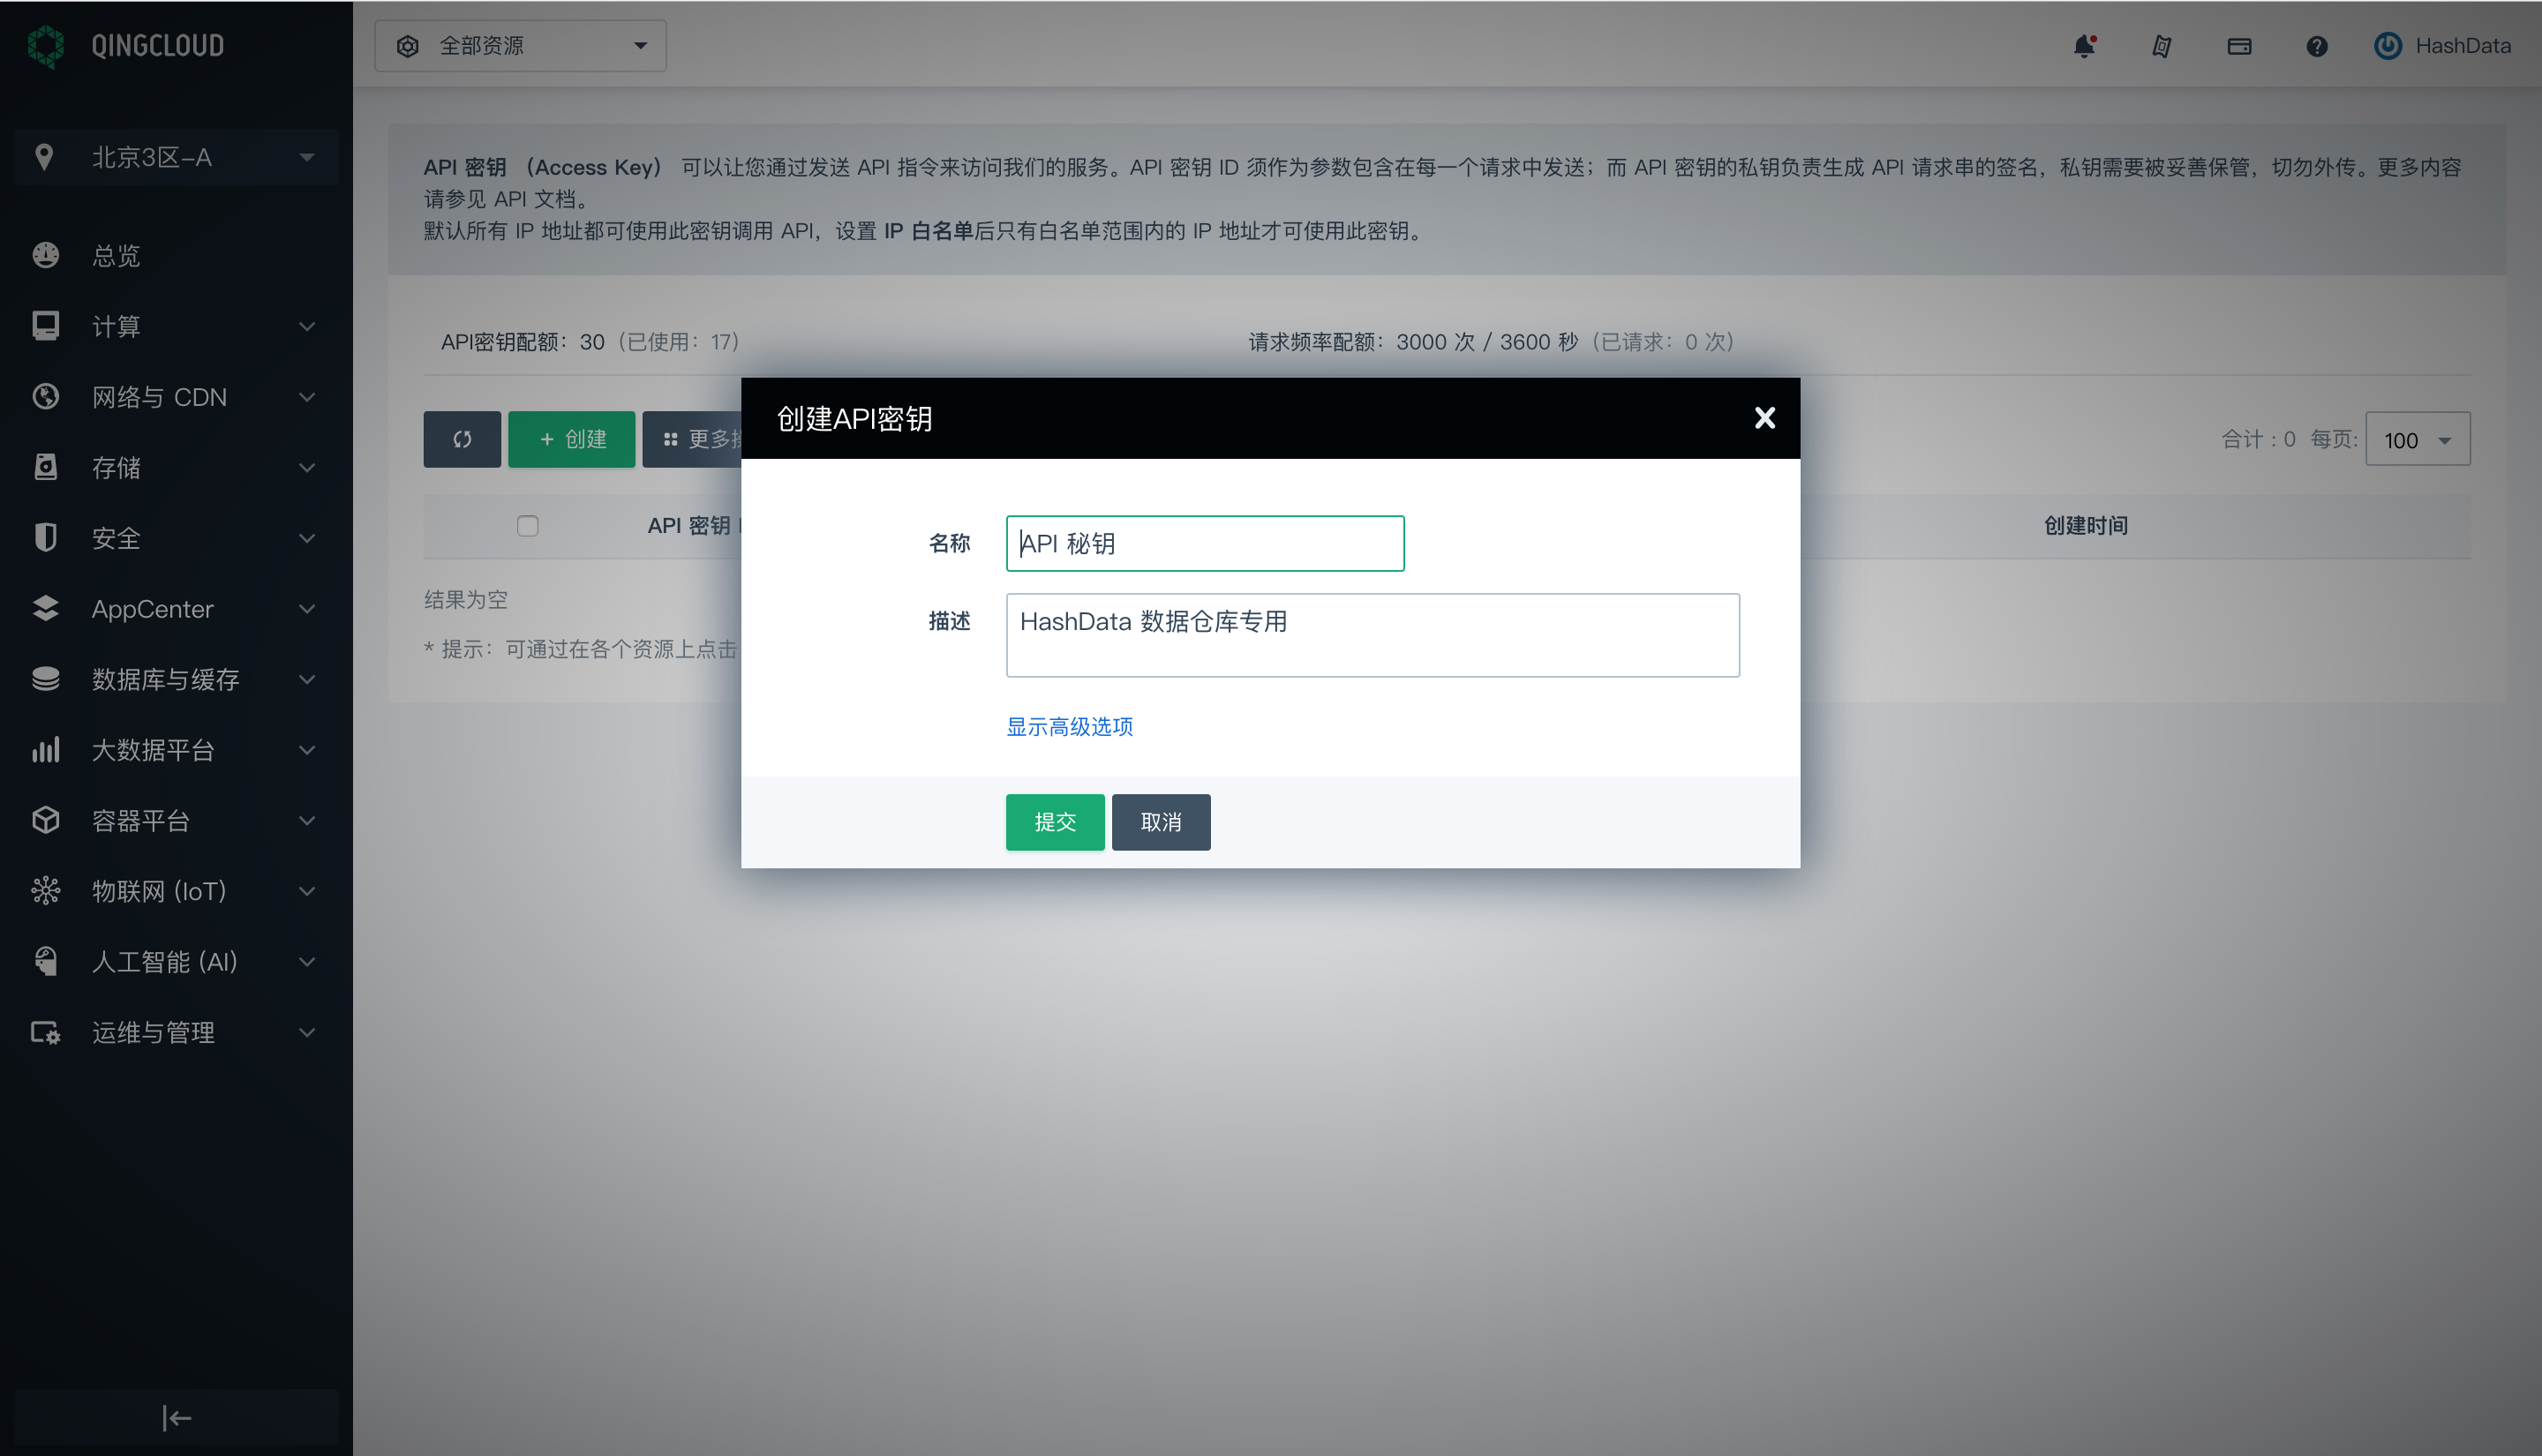Click the 安全 shield icon
The image size is (2542, 1456).
46,538
